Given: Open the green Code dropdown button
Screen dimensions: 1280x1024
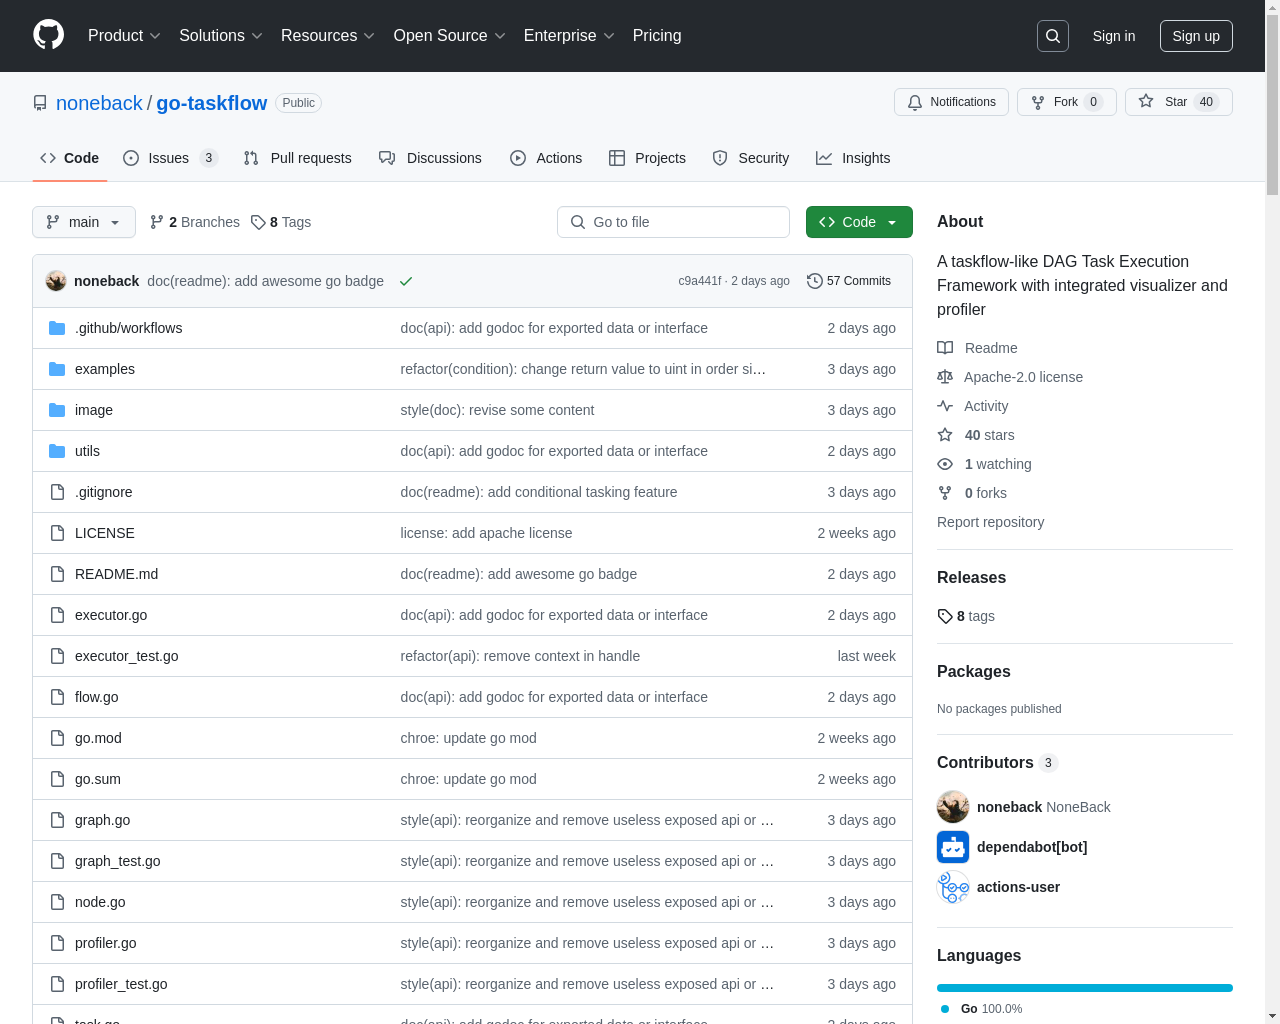Looking at the screenshot, I should [x=859, y=222].
